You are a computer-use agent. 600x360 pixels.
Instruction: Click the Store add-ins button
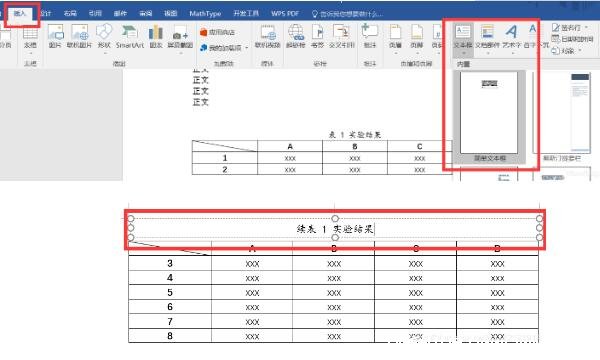(217, 32)
